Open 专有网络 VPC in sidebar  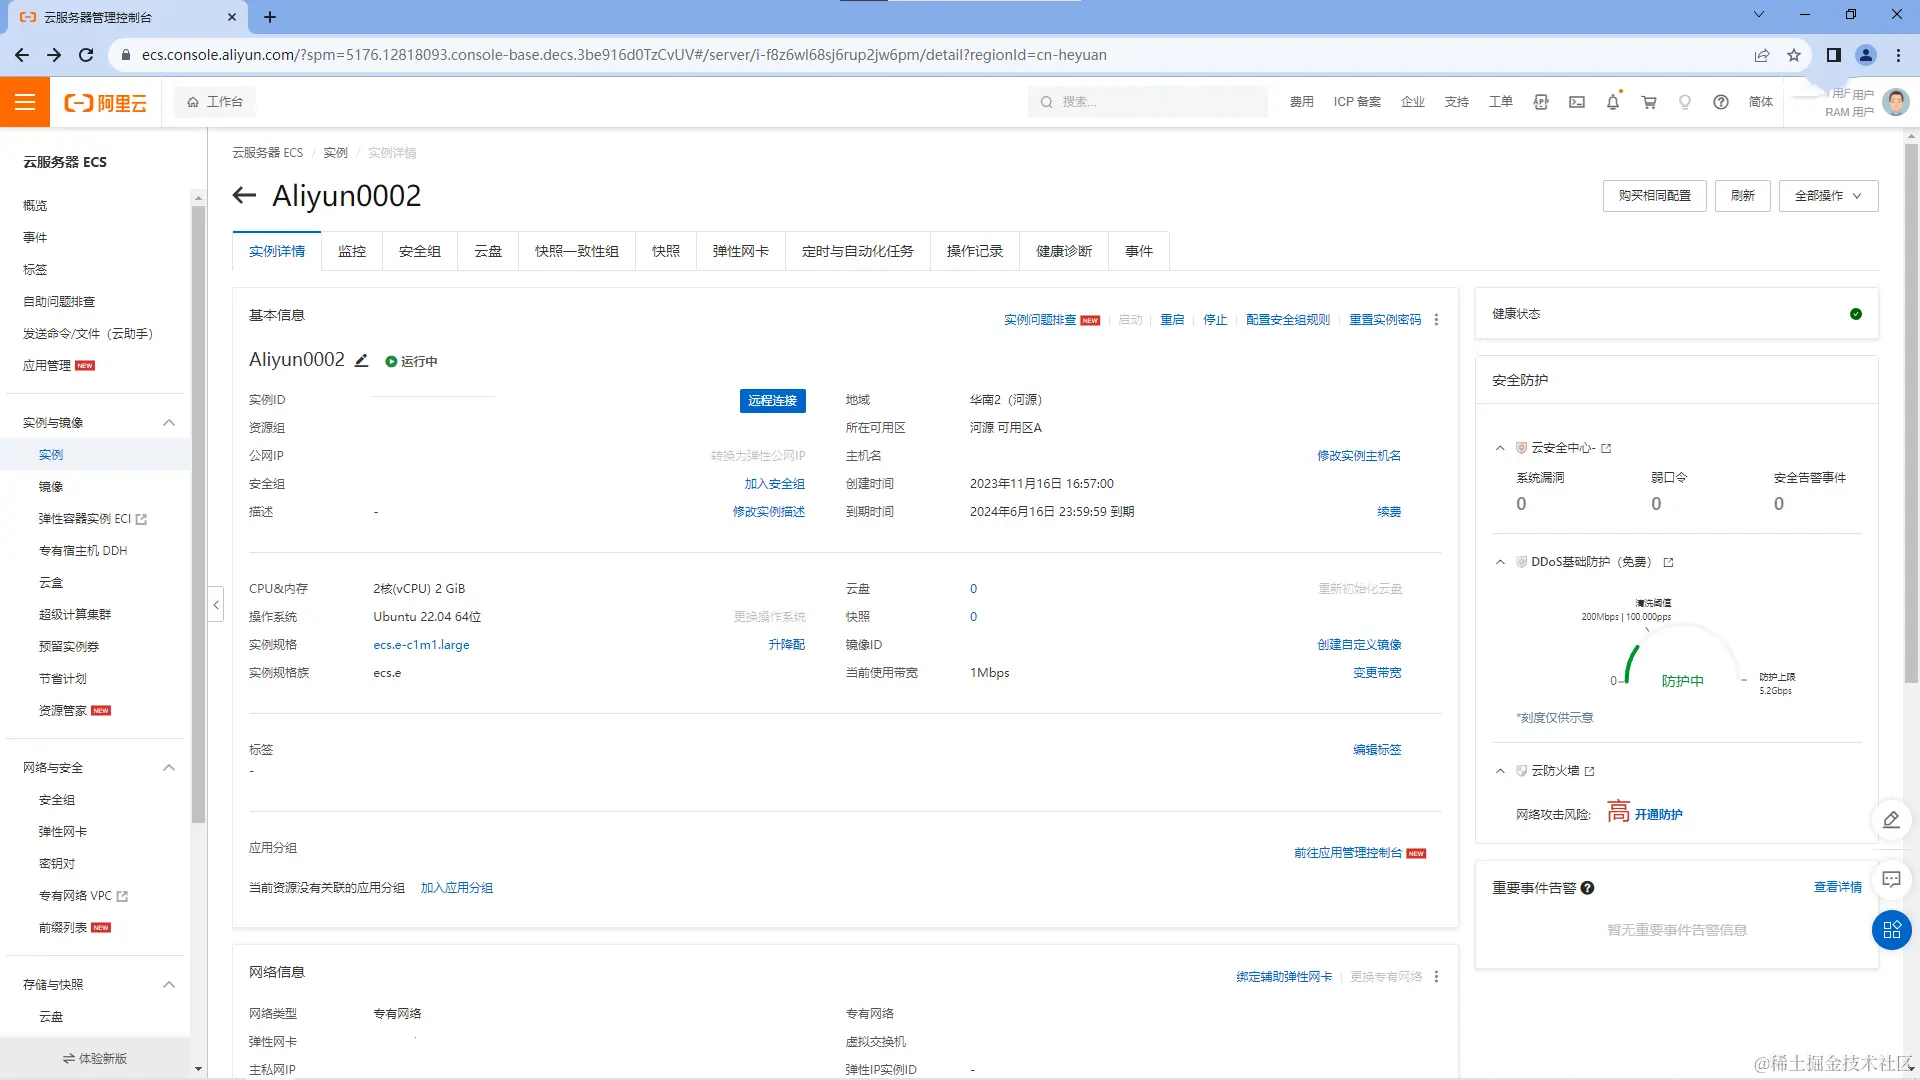click(x=83, y=896)
